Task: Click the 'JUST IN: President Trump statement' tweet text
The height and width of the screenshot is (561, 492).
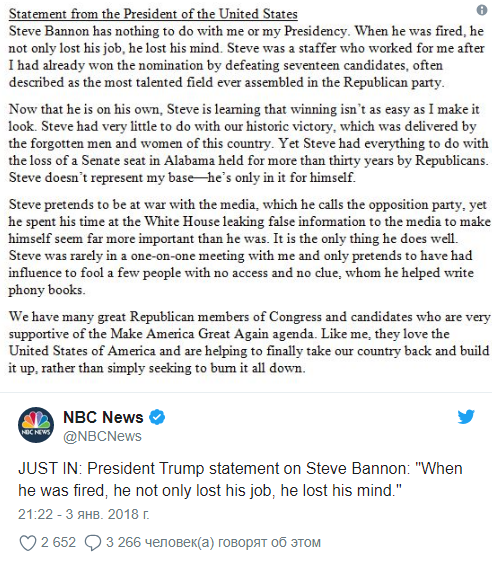Action: (240, 479)
